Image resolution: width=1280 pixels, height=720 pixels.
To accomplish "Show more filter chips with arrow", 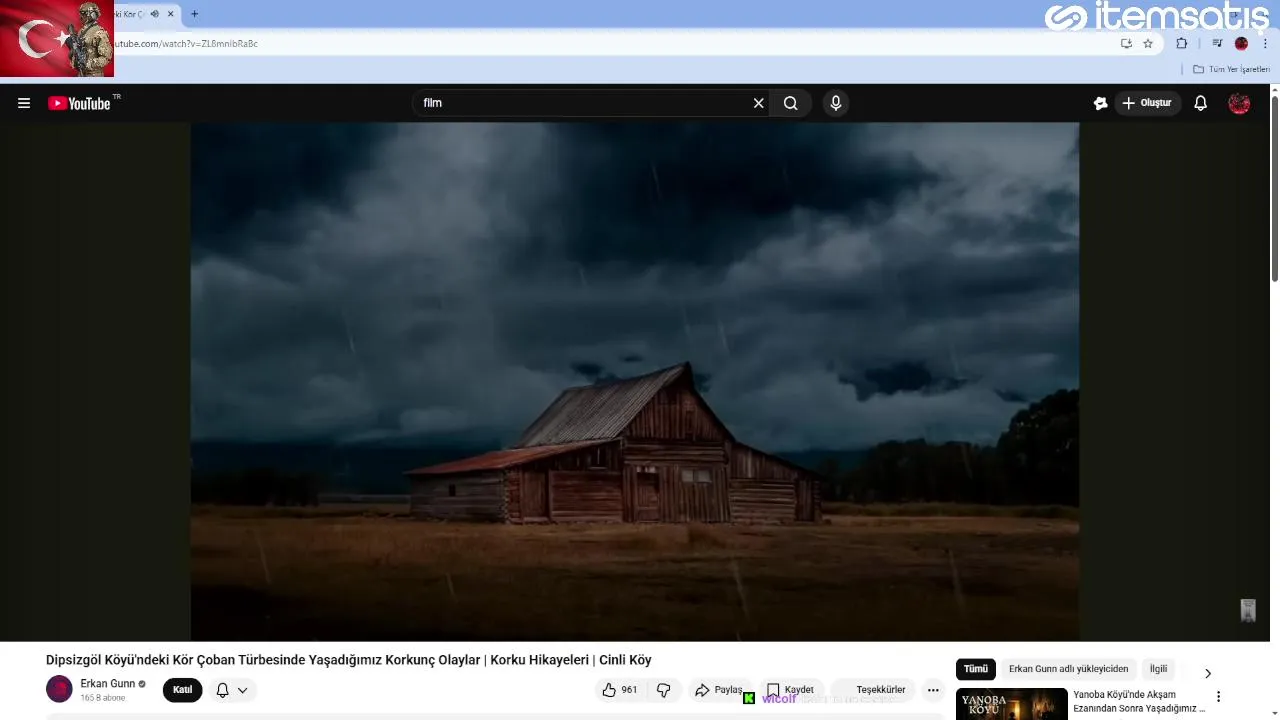I will pyautogui.click(x=1207, y=673).
